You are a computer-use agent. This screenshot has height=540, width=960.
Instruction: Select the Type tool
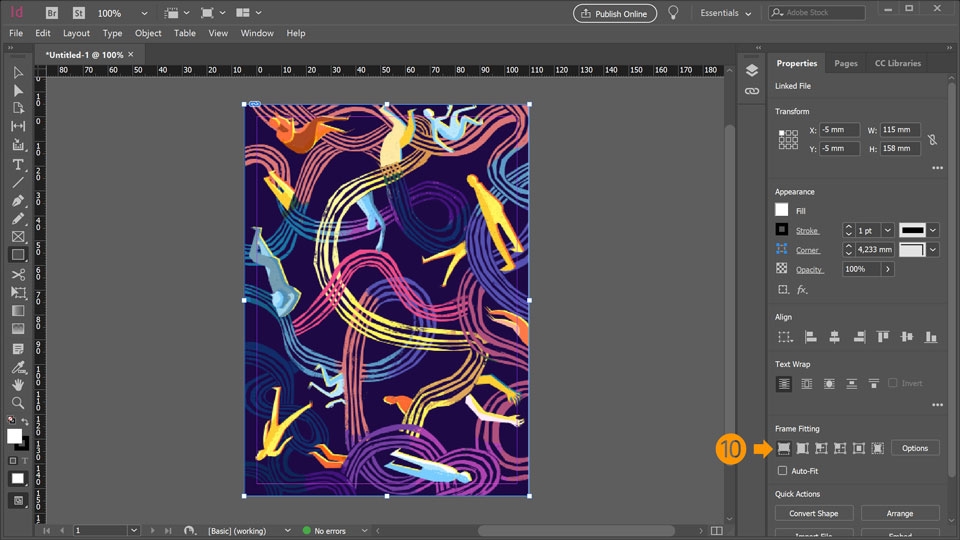[x=18, y=164]
